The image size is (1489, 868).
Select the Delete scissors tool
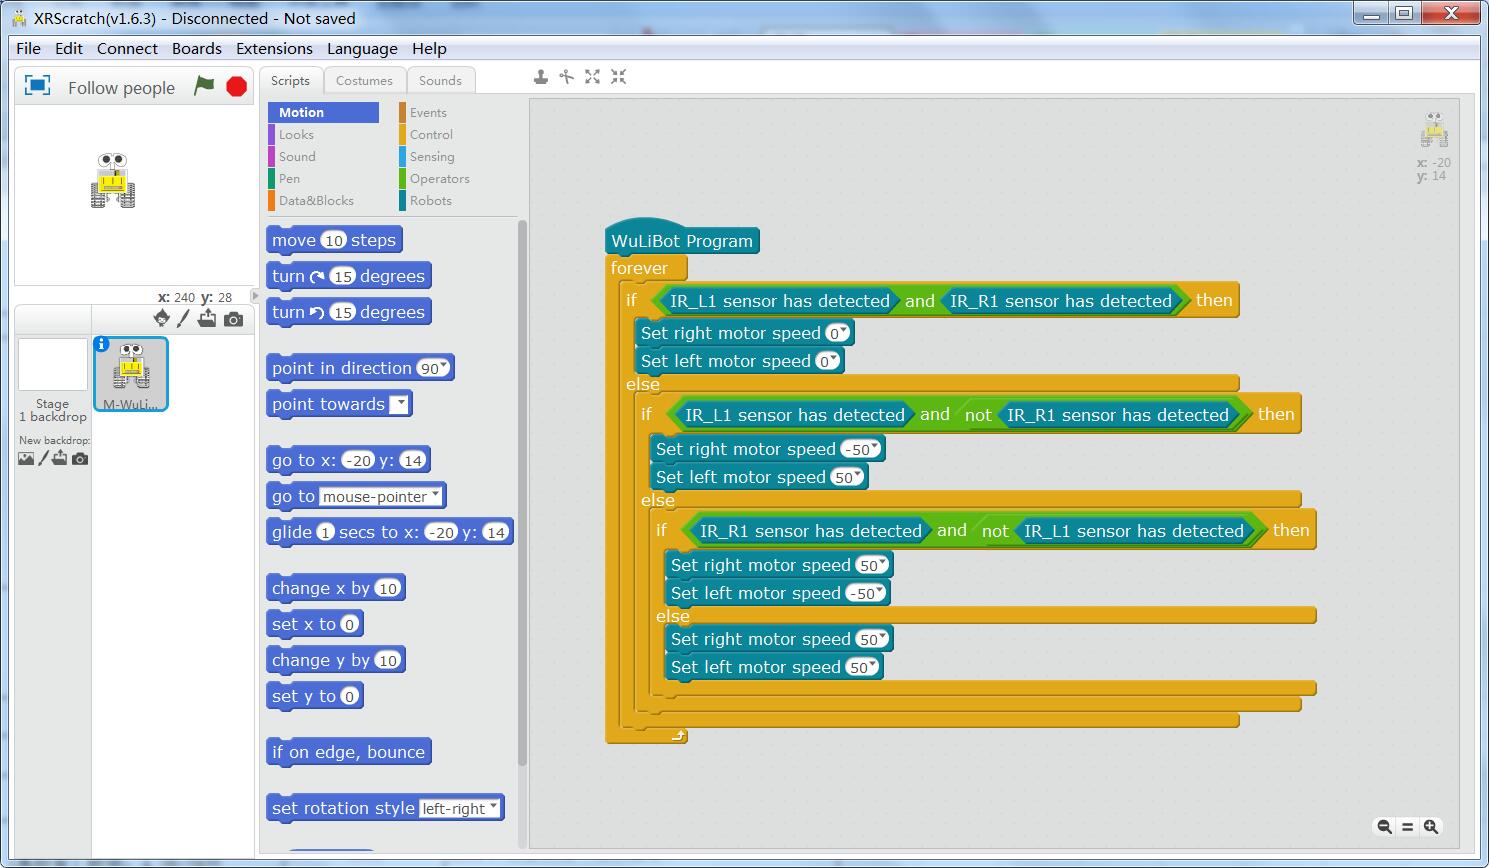566,77
